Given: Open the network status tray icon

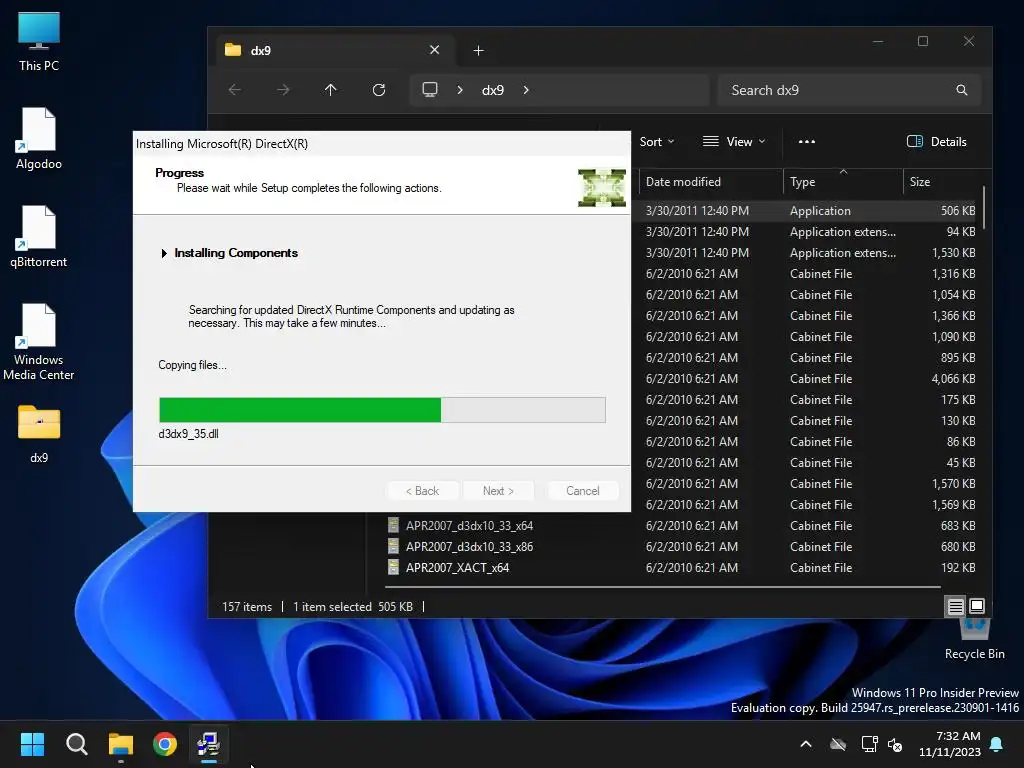Looking at the screenshot, I should click(869, 744).
